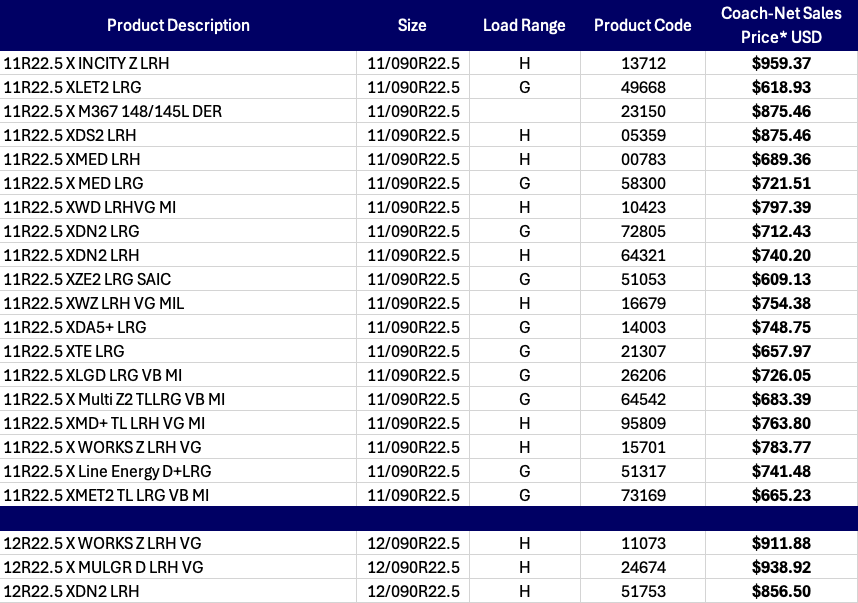Select the Size column header
Screen dimensions: 858x603
pos(411,25)
